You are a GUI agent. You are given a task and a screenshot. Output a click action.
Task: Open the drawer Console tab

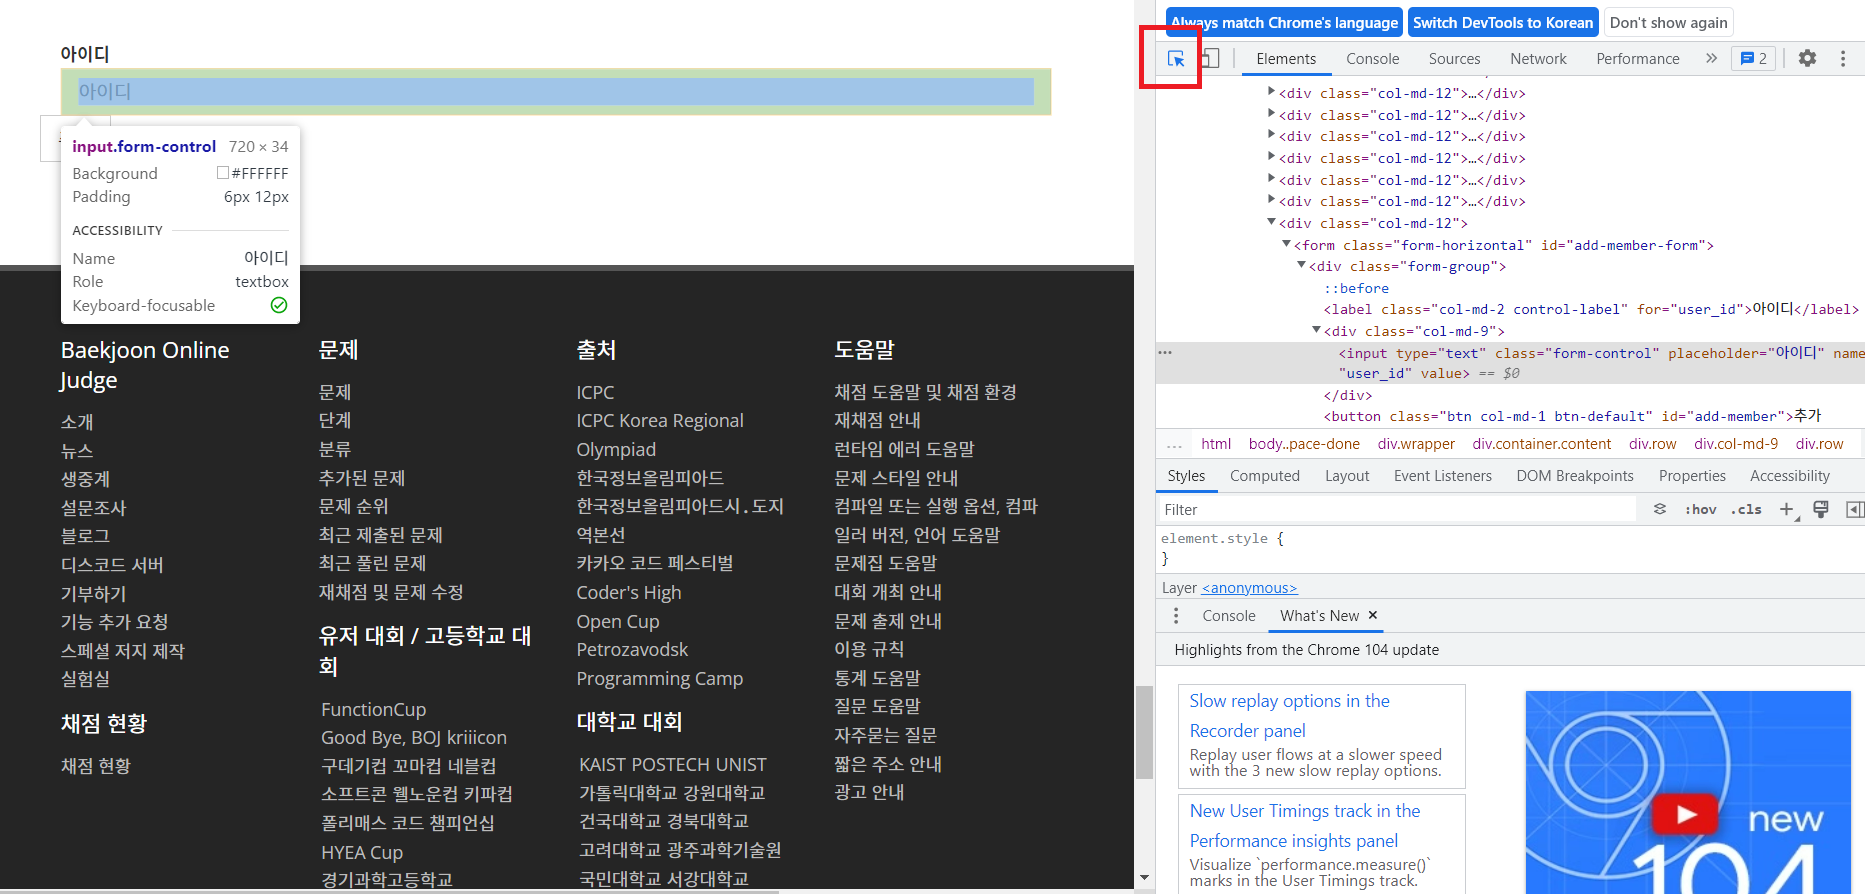coord(1228,616)
